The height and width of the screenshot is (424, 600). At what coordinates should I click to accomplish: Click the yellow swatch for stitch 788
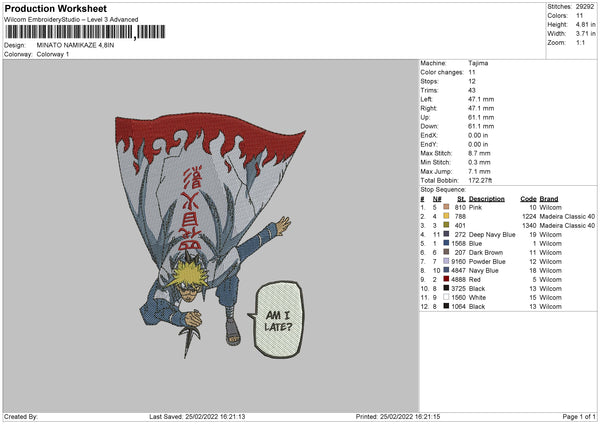click(446, 216)
